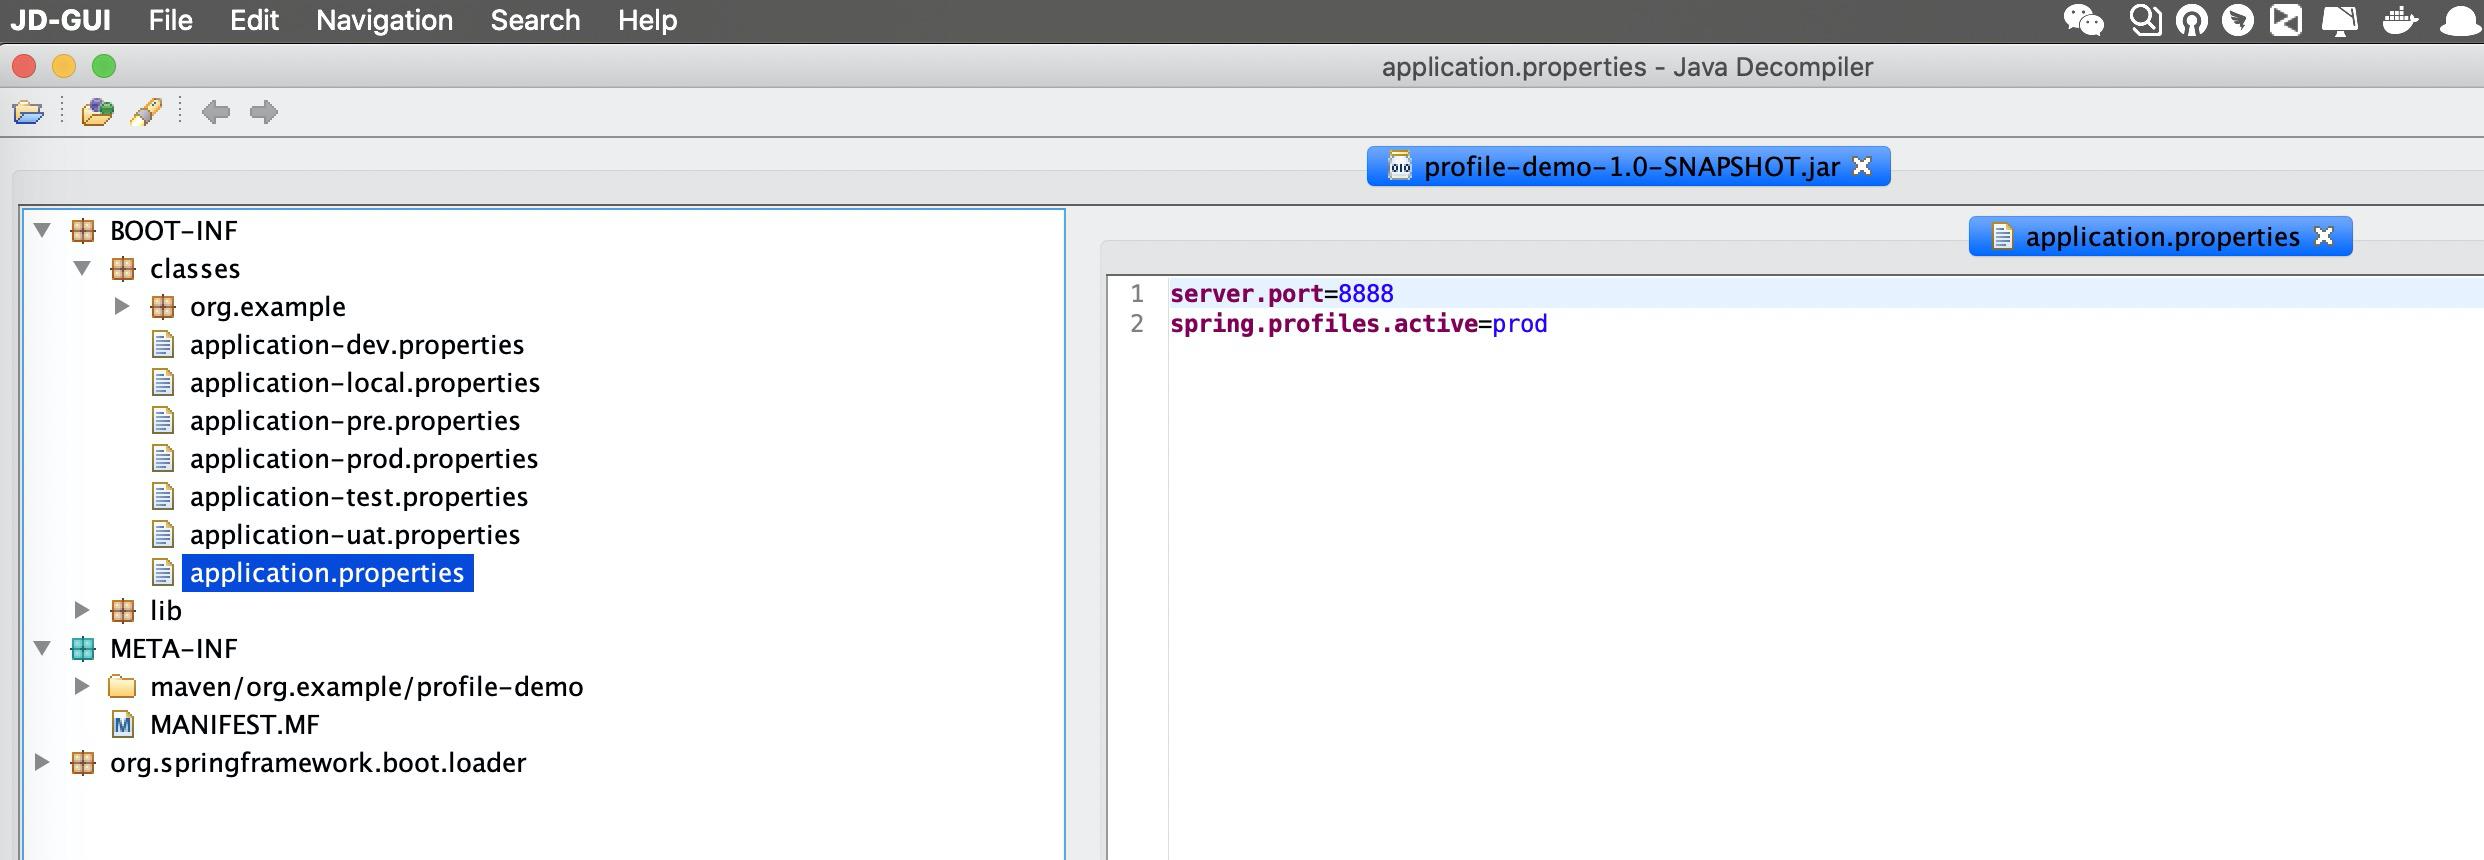2484x860 pixels.
Task: Click the maven folder icon
Action: (x=122, y=687)
